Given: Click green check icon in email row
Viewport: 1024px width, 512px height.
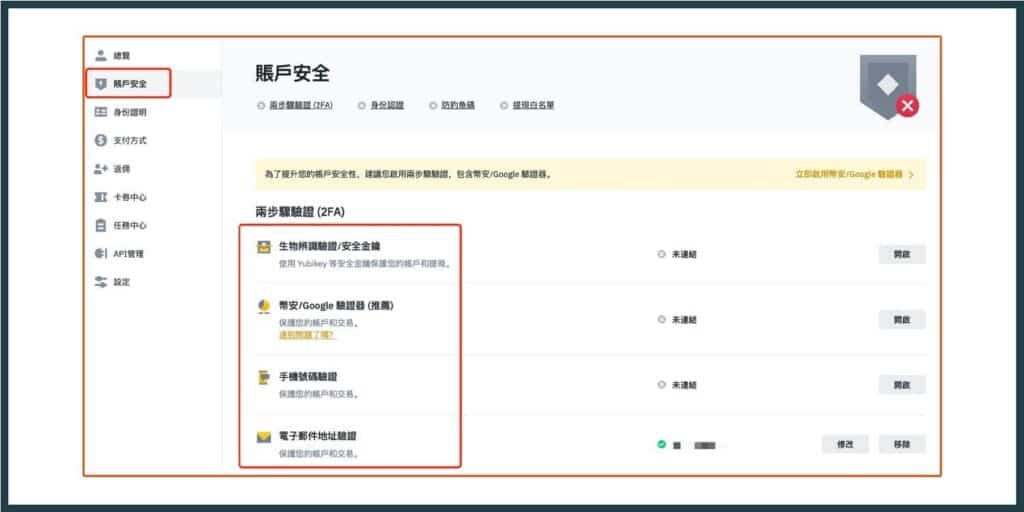Looking at the screenshot, I should point(661,444).
